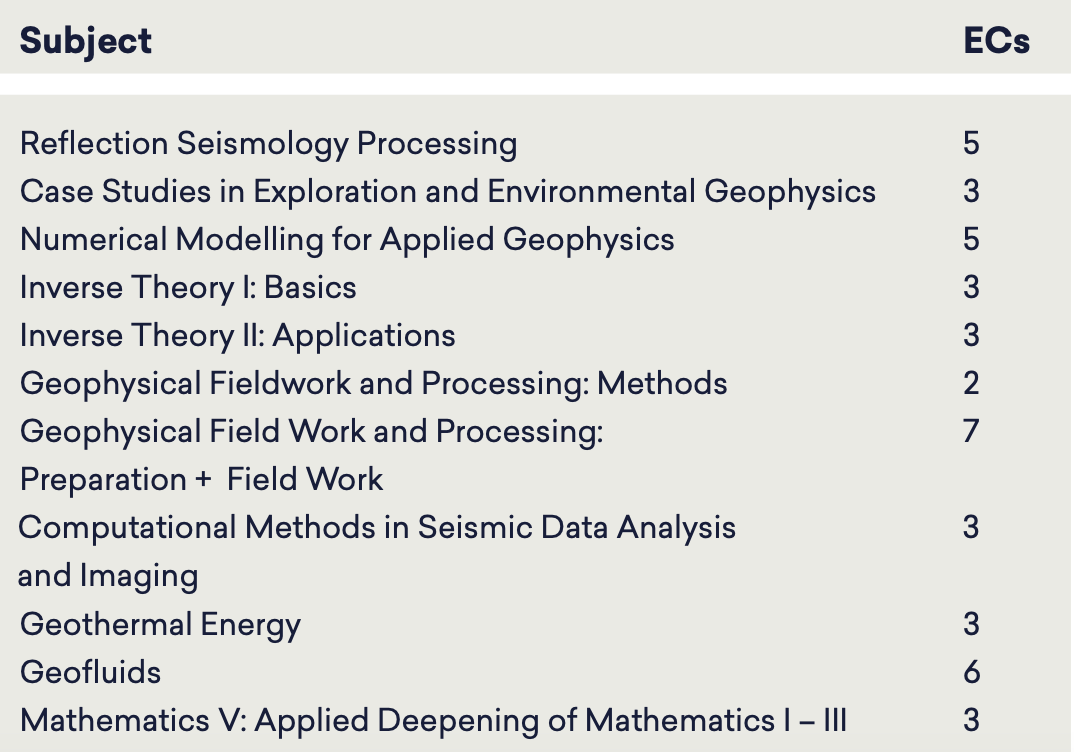Click the 5 ECs value for Reflection Seismology

[x=971, y=143]
